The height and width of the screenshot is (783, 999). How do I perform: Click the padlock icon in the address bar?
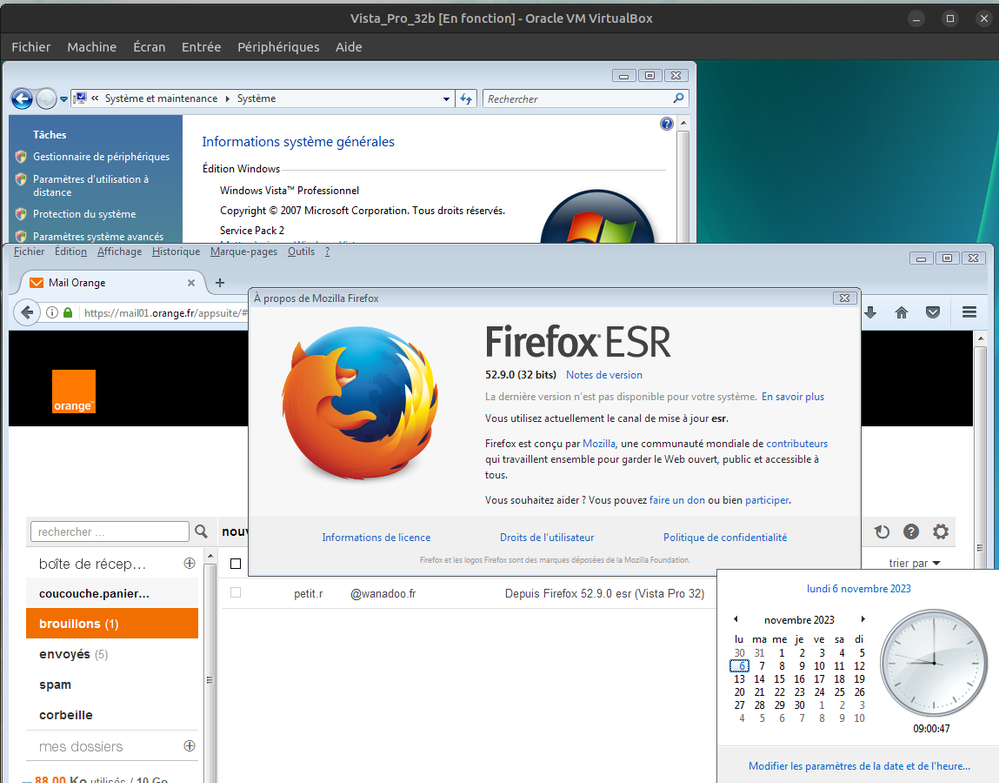click(x=66, y=312)
